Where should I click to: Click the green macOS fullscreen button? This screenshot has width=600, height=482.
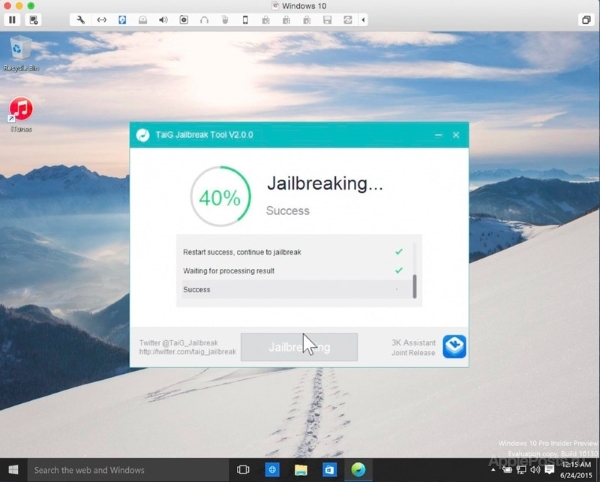click(x=31, y=5)
